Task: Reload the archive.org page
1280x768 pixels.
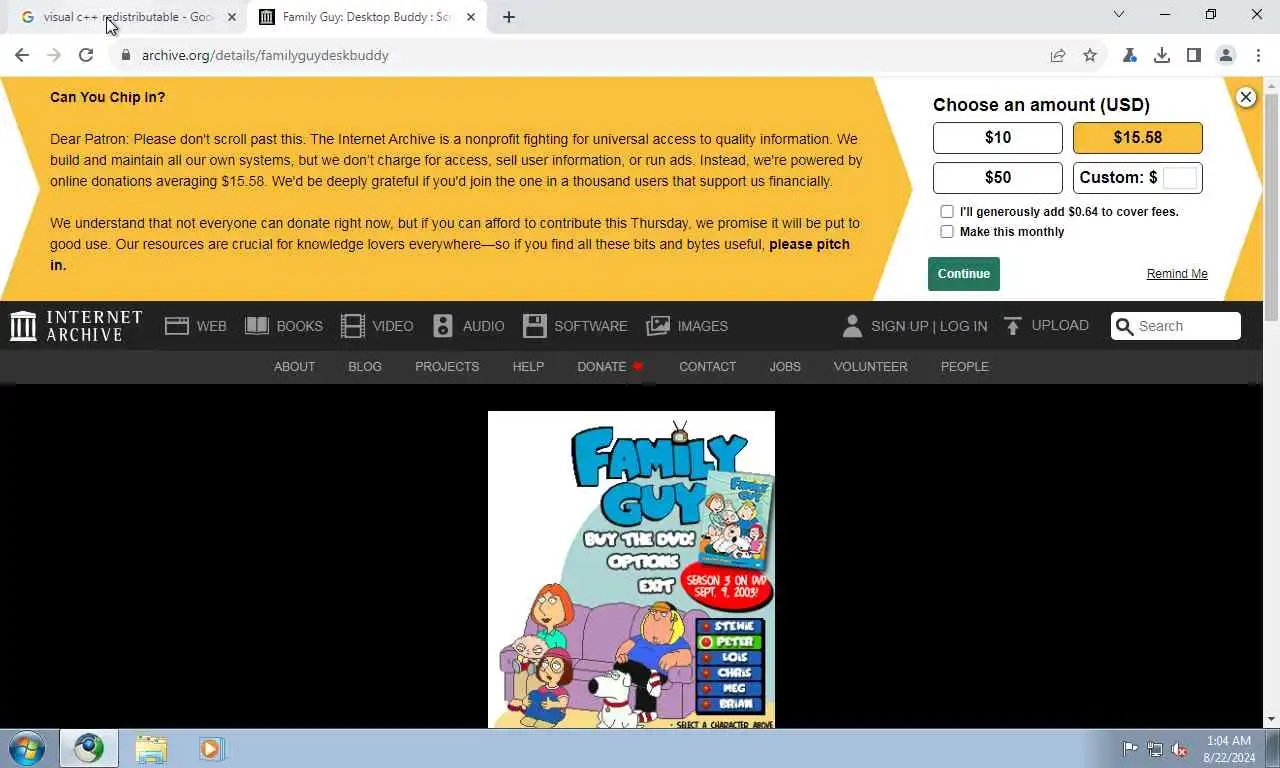Action: pyautogui.click(x=86, y=55)
